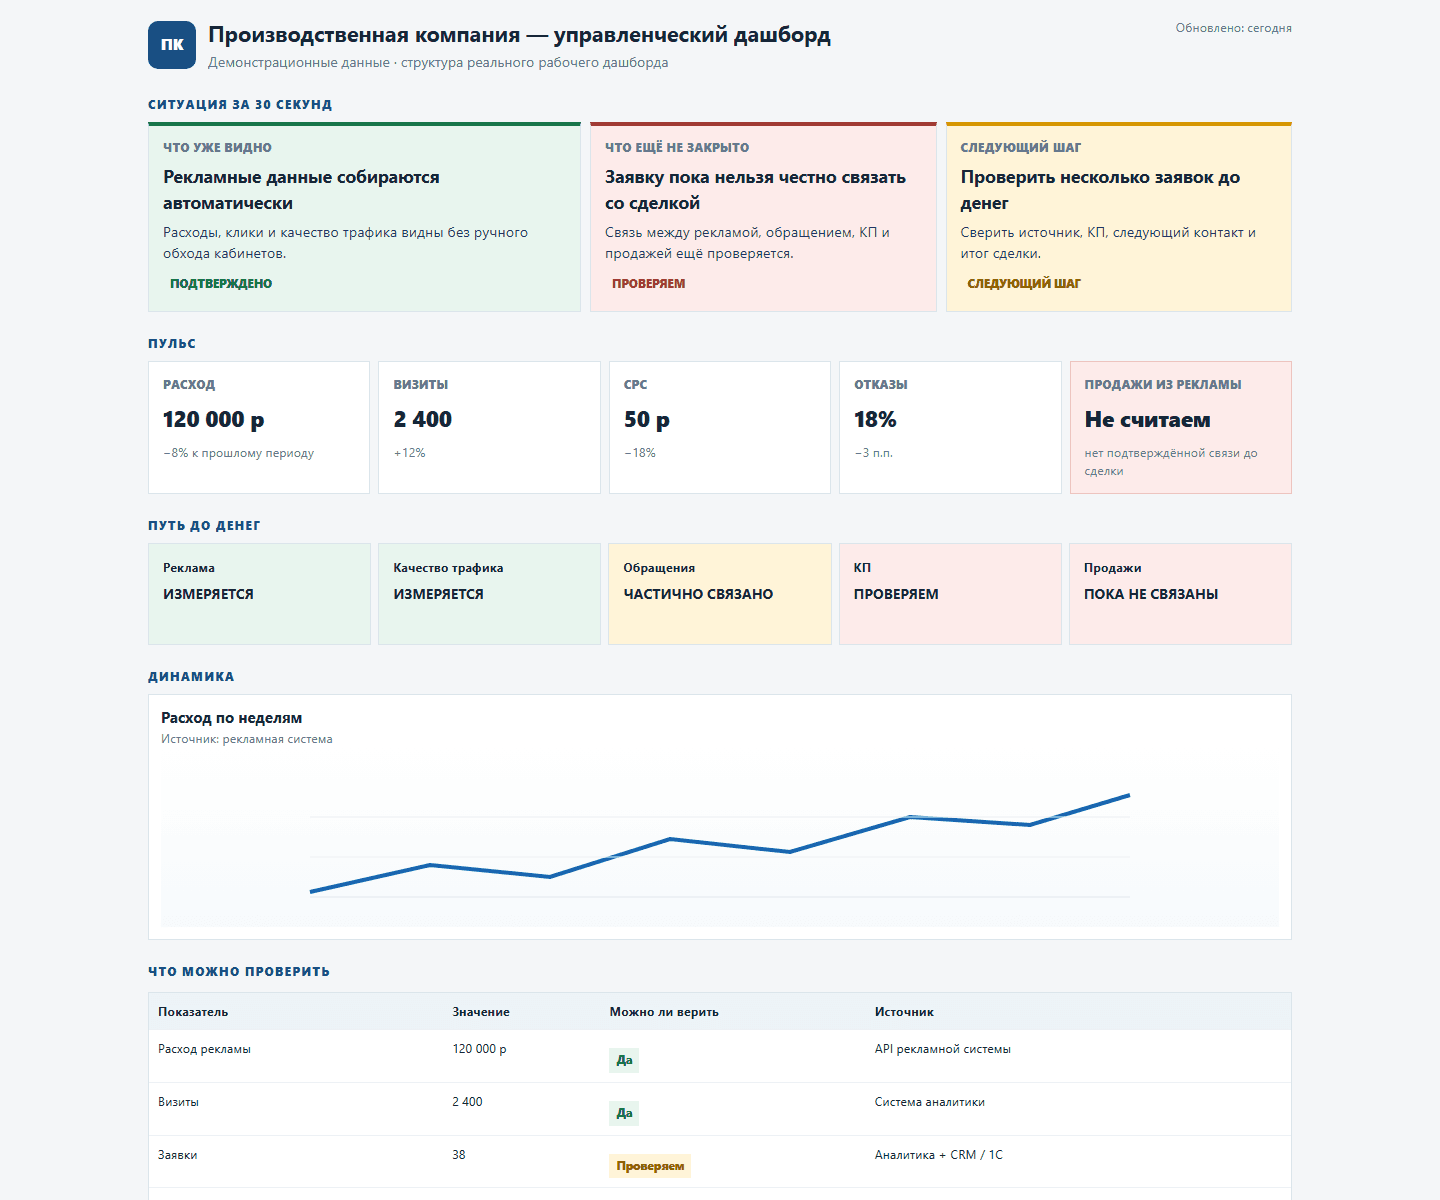Click 'Система аналитики' source cell

click(x=930, y=1102)
